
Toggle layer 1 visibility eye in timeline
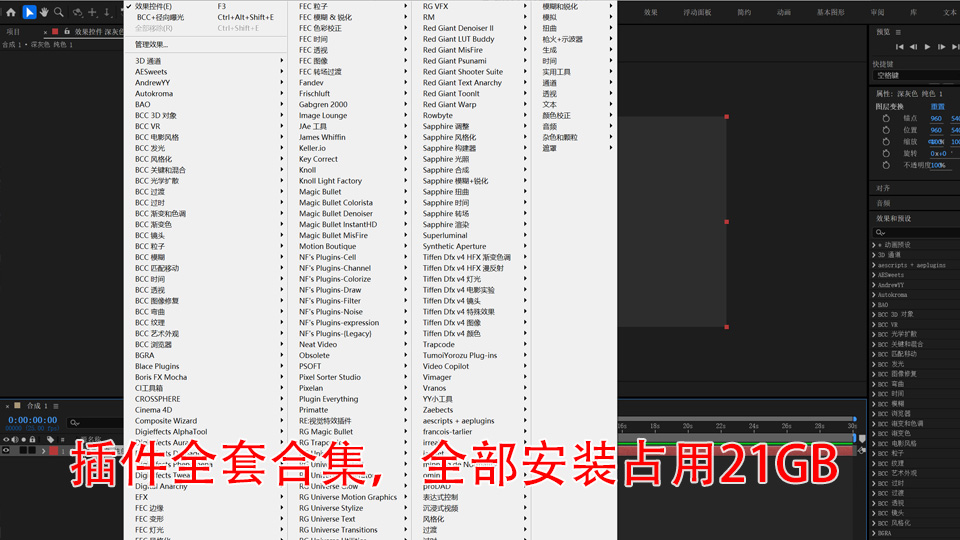click(x=6, y=451)
